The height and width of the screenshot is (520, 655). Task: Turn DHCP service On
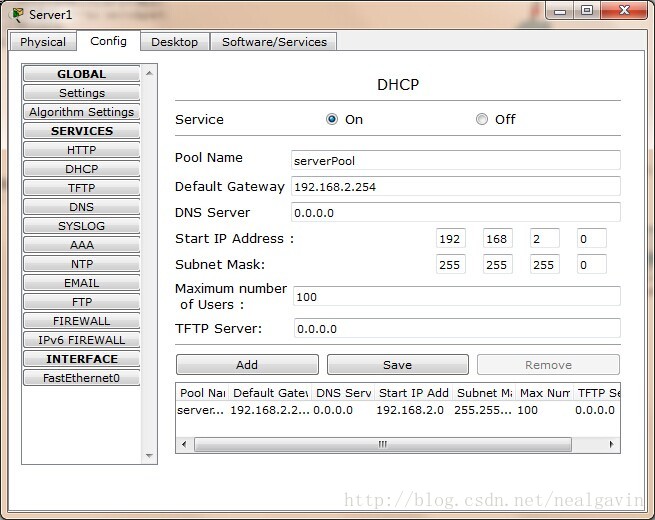click(x=332, y=119)
